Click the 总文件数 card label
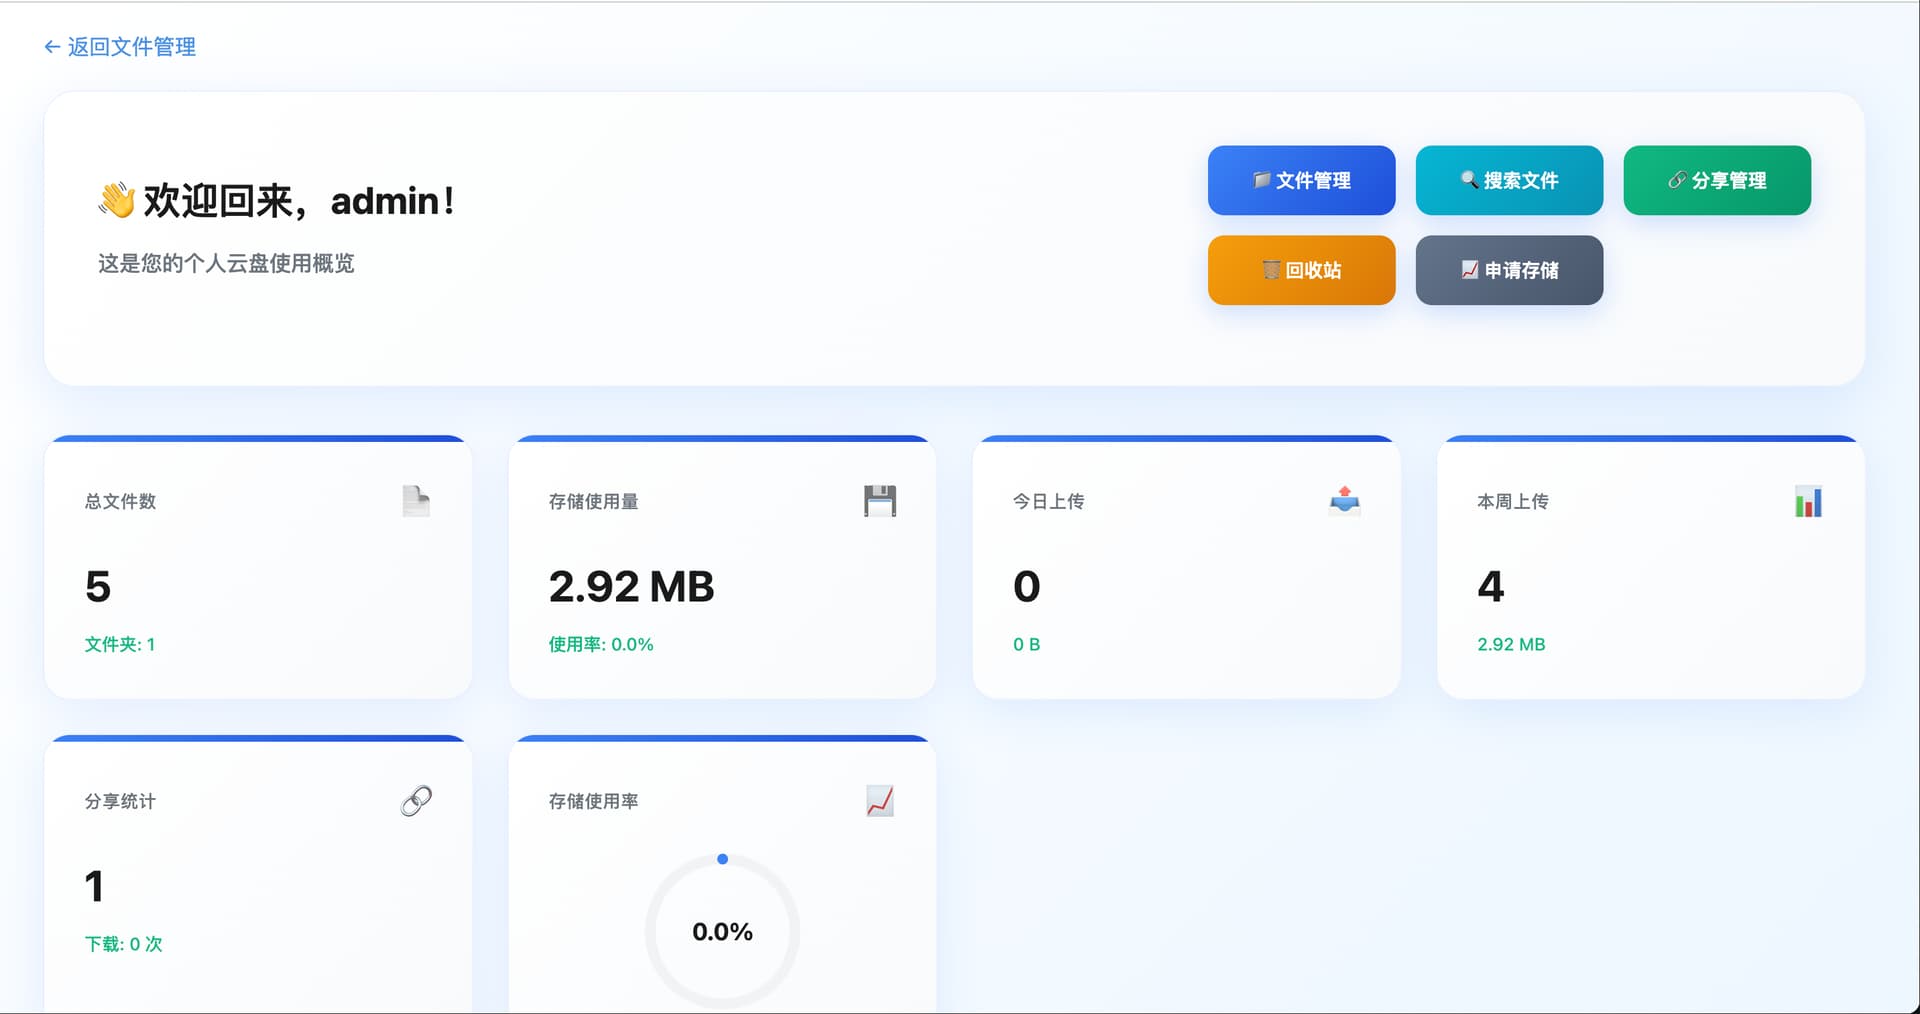Screen dimensions: 1920x1014 [120, 501]
